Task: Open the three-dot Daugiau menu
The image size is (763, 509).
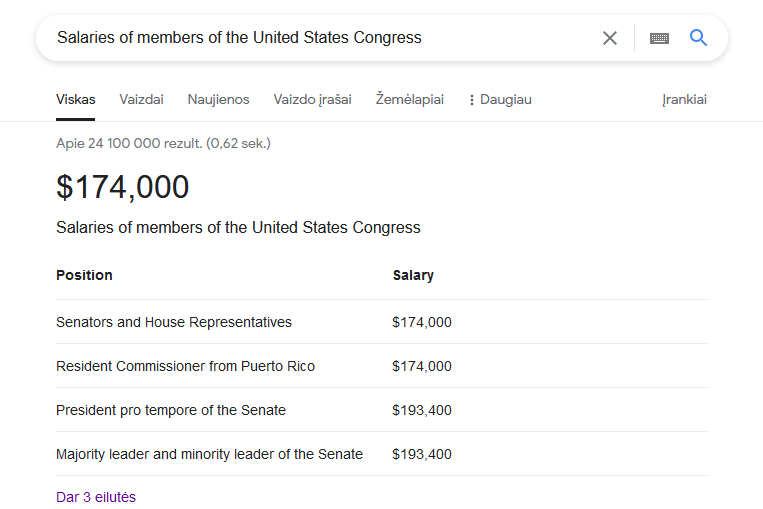Action: coord(499,100)
